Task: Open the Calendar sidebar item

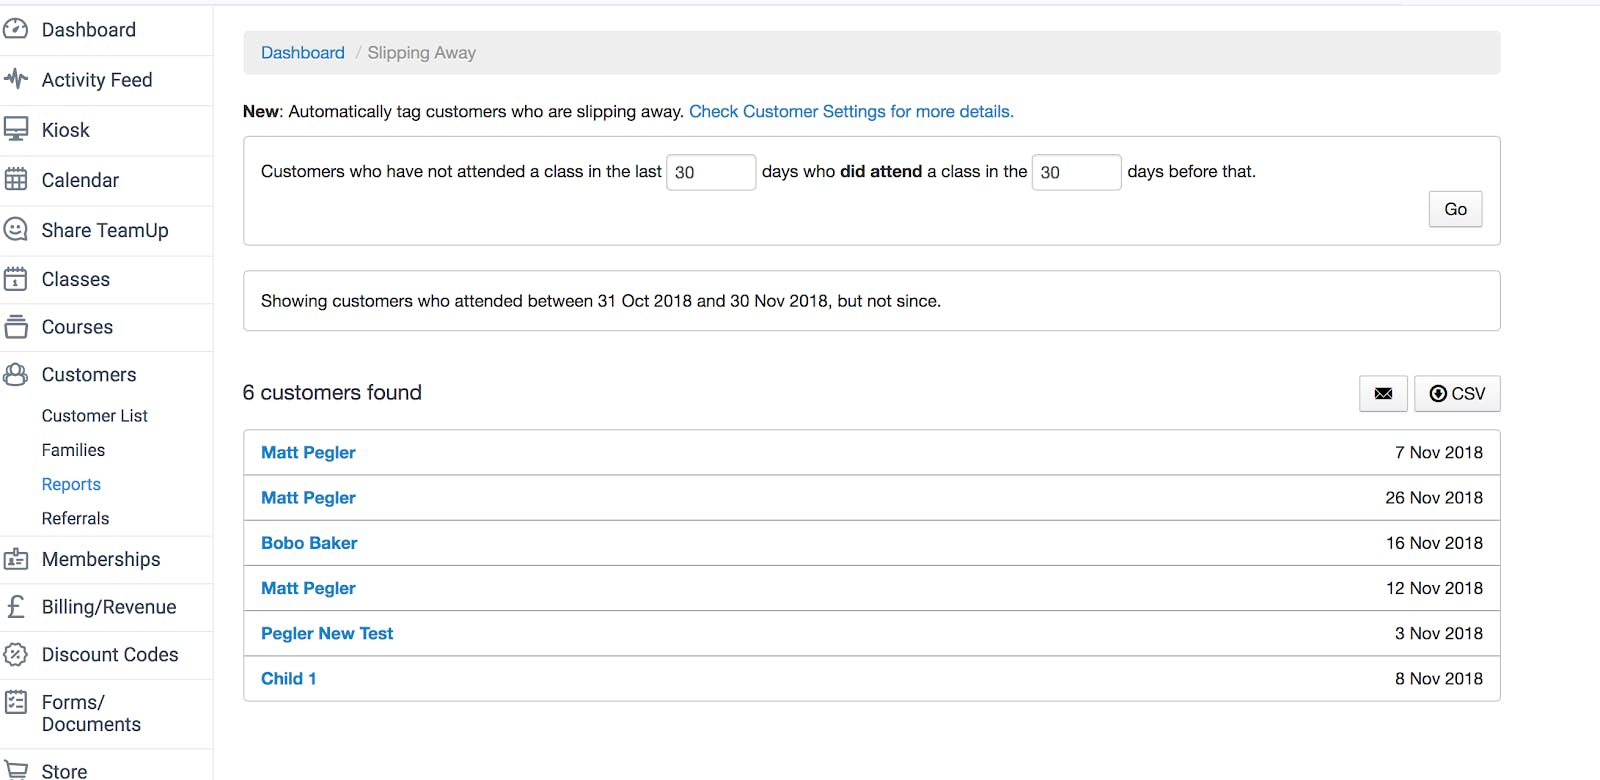Action: point(80,180)
